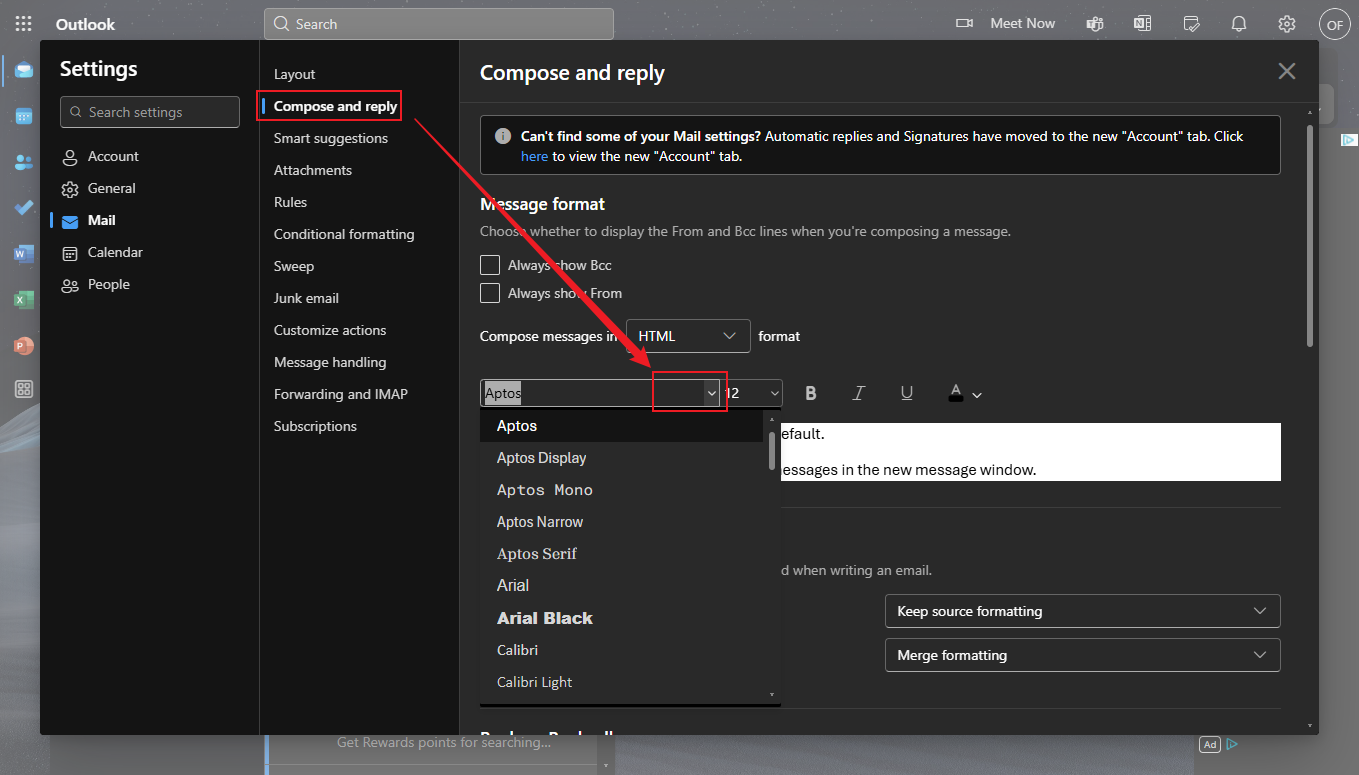Click the settings gear in header

1287,24
